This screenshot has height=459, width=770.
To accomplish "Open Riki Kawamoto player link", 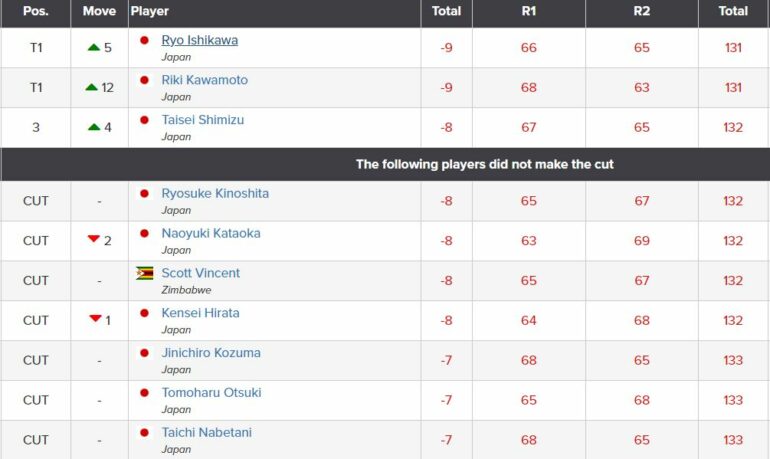I will point(205,80).
